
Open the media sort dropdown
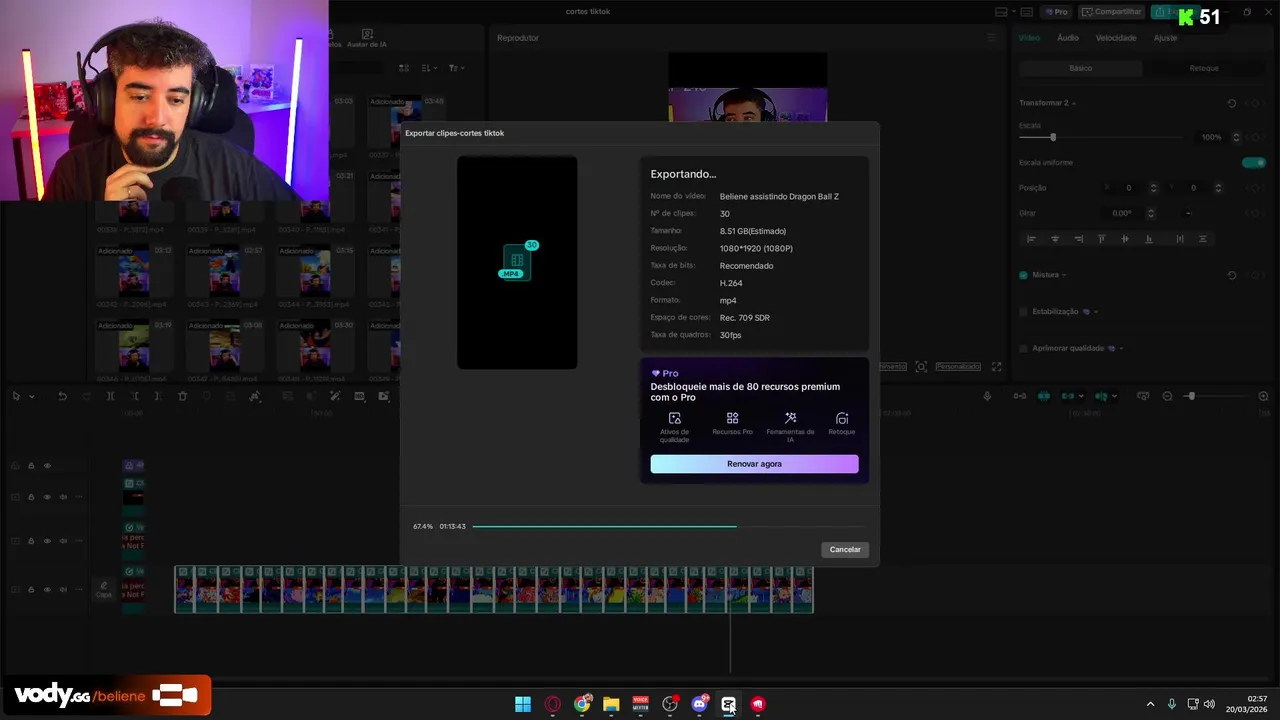tap(429, 68)
